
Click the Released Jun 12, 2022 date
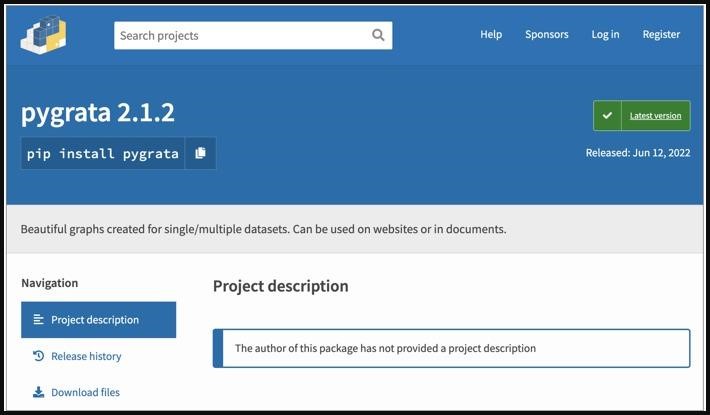pos(637,153)
